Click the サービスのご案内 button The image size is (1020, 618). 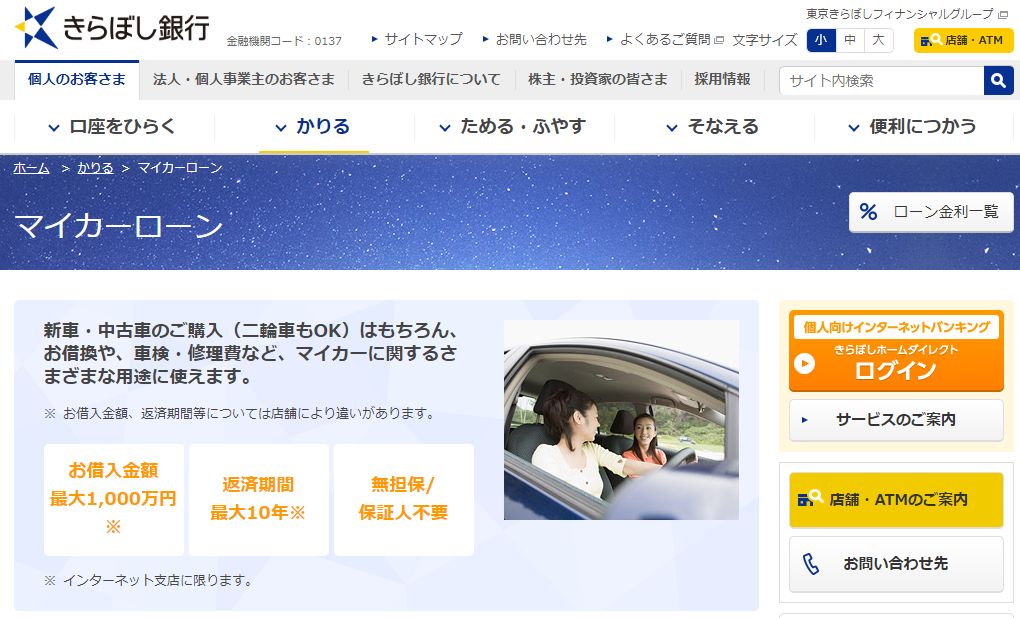(x=896, y=420)
